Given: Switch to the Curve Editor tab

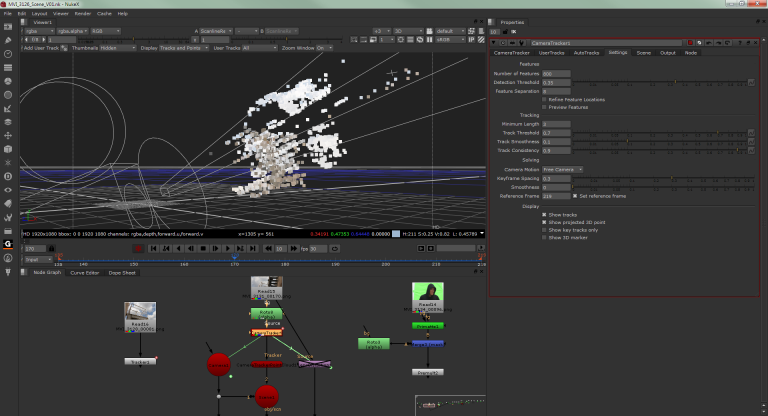Looking at the screenshot, I should click(x=84, y=272).
